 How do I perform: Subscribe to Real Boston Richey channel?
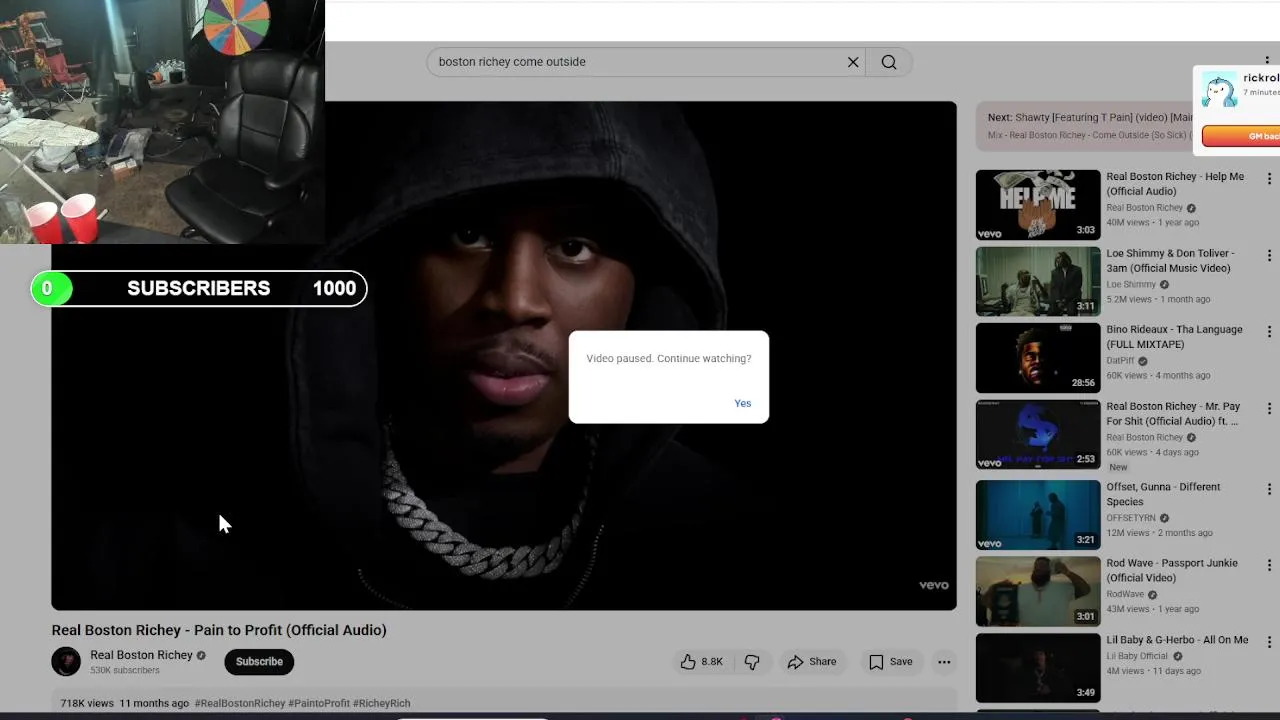point(259,662)
